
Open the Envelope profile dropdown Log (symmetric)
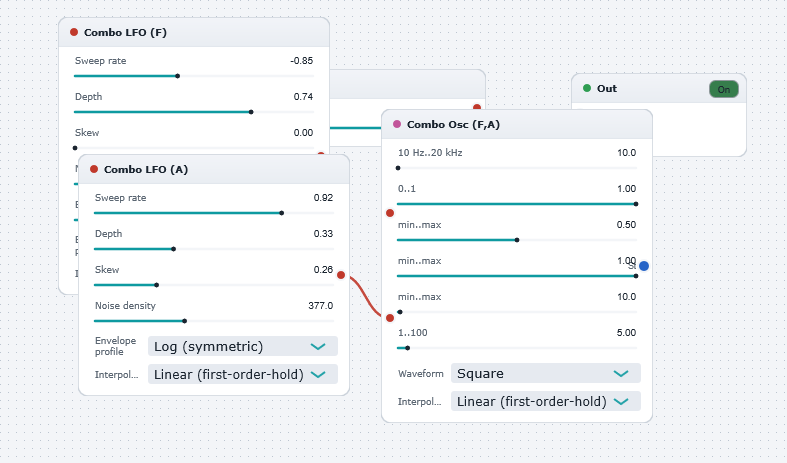tap(242, 346)
